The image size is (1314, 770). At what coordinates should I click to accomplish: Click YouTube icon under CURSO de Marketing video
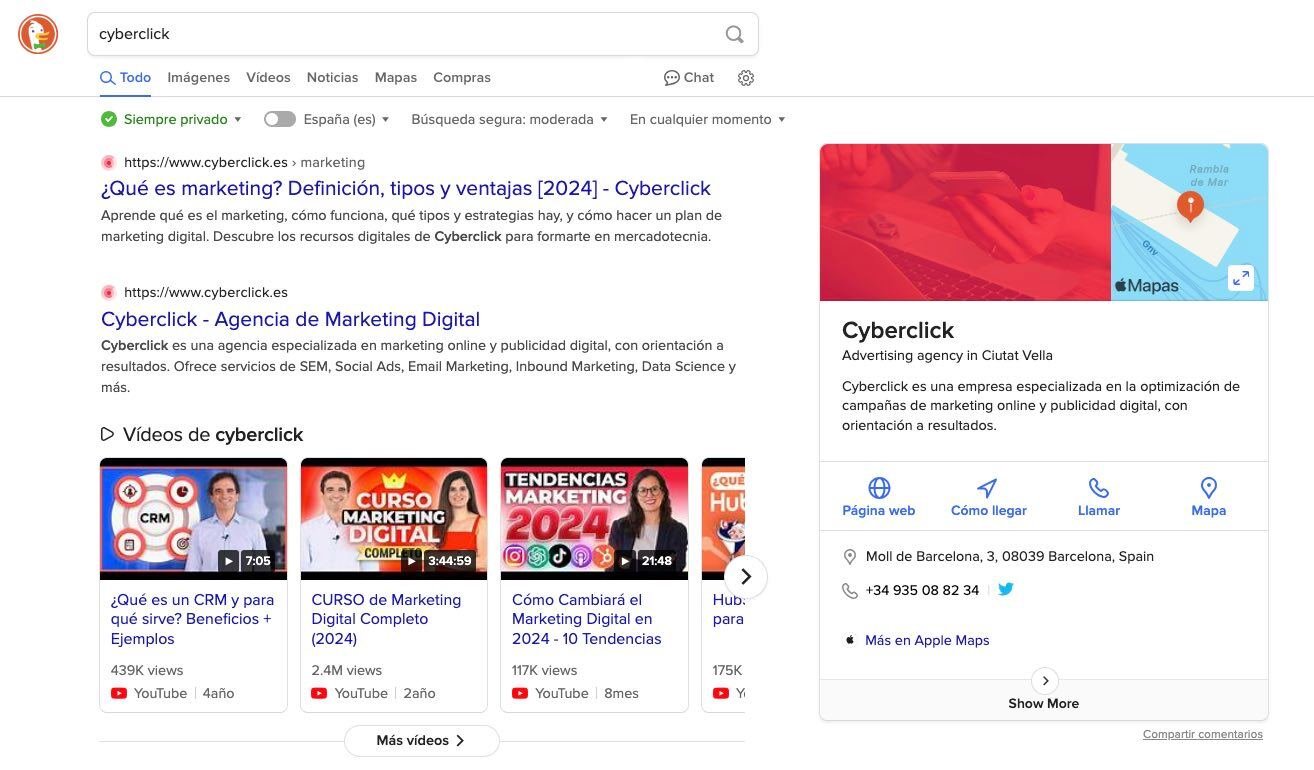point(319,693)
